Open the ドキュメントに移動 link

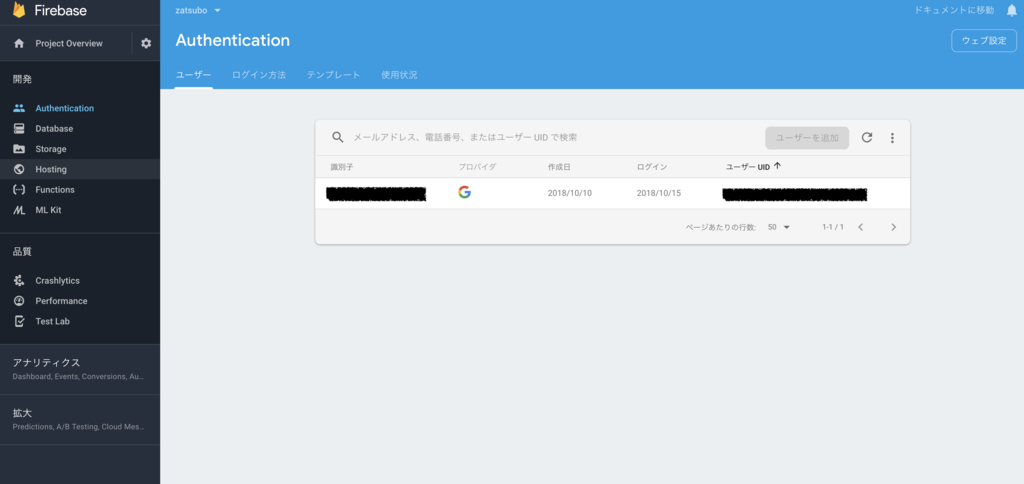coord(954,10)
